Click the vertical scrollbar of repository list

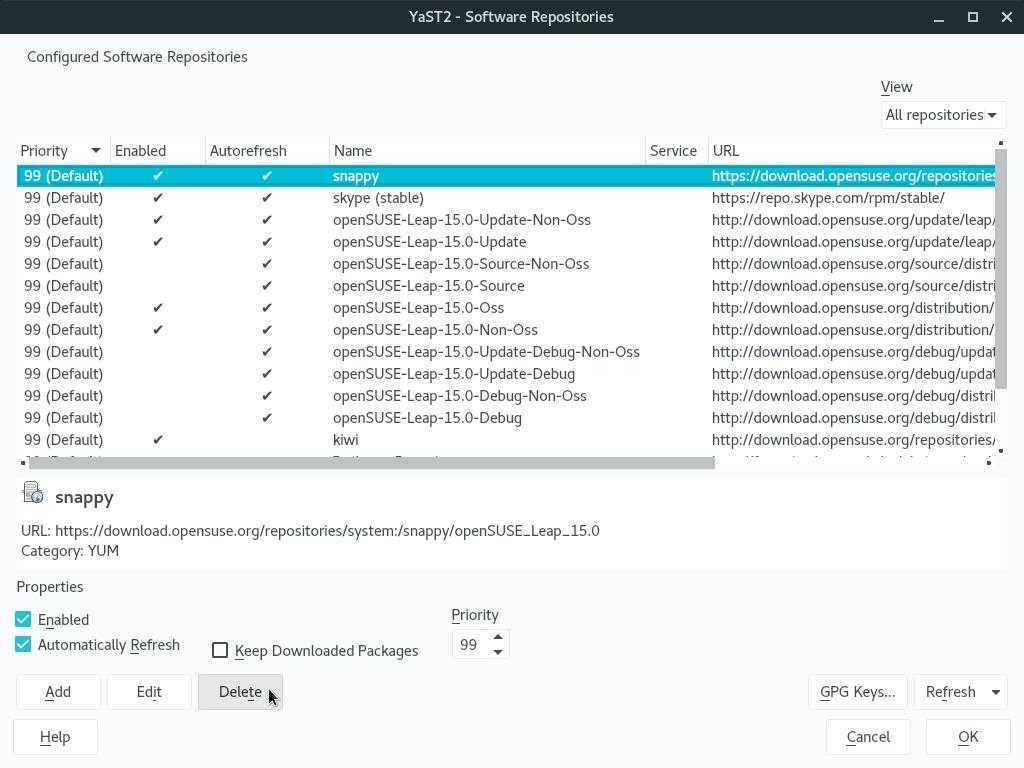pos(1001,270)
